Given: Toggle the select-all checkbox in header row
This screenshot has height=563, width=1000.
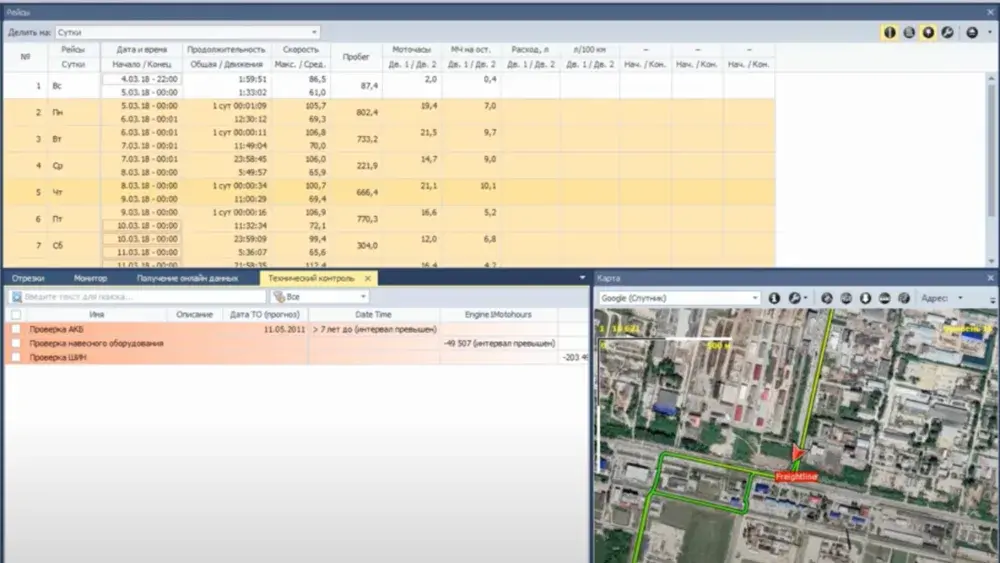Looking at the screenshot, I should (x=16, y=314).
